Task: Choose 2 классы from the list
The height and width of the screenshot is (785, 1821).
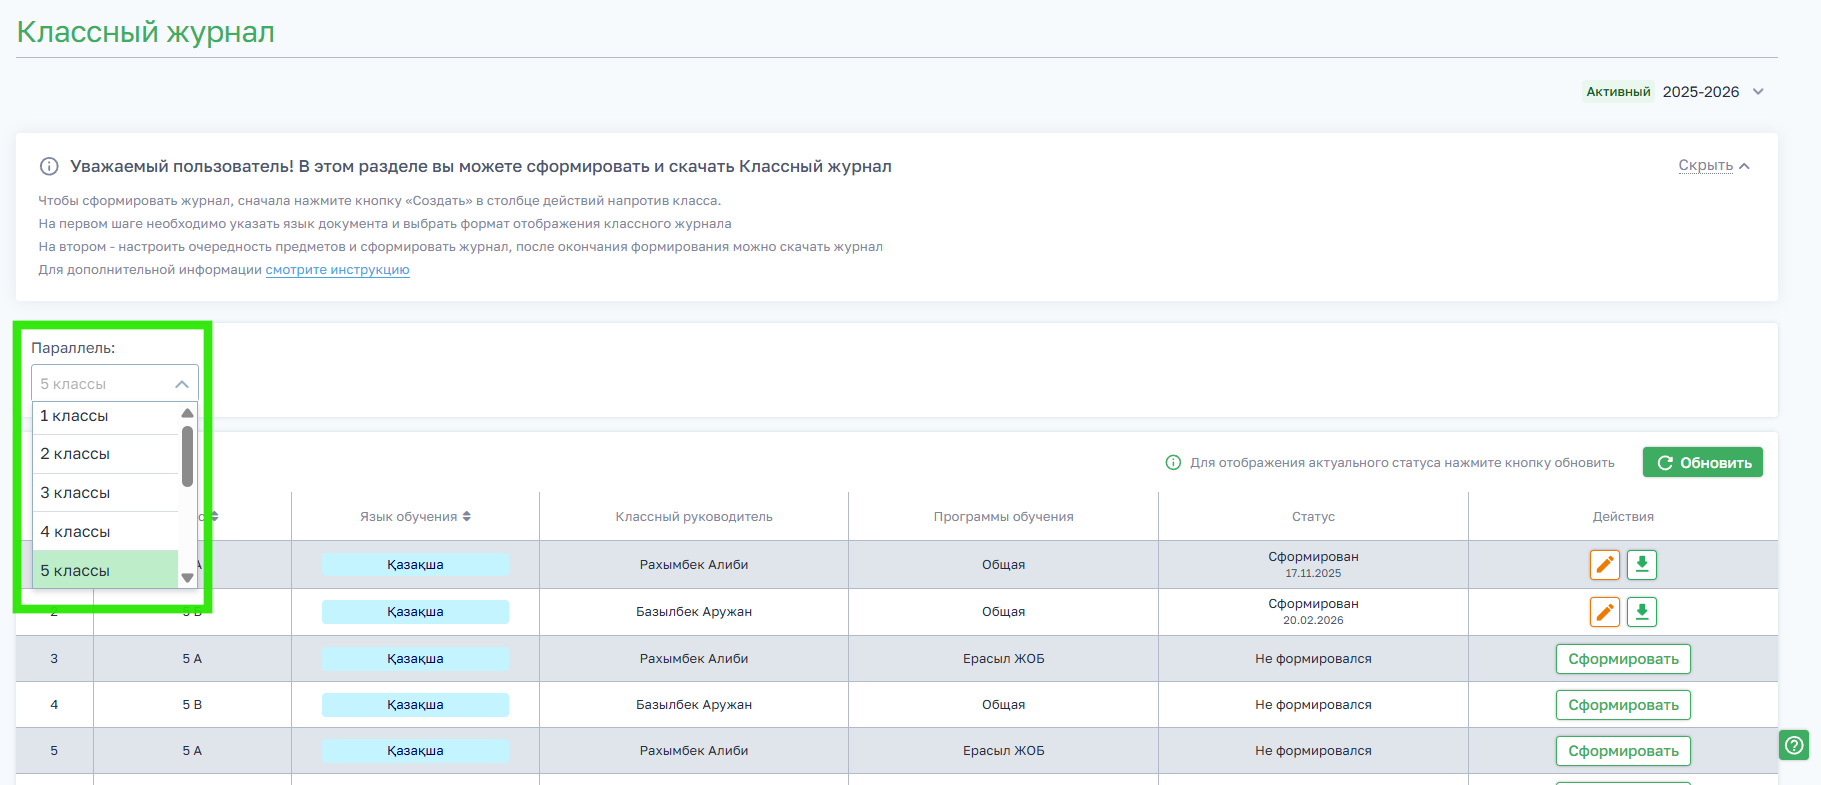Action: pos(106,454)
